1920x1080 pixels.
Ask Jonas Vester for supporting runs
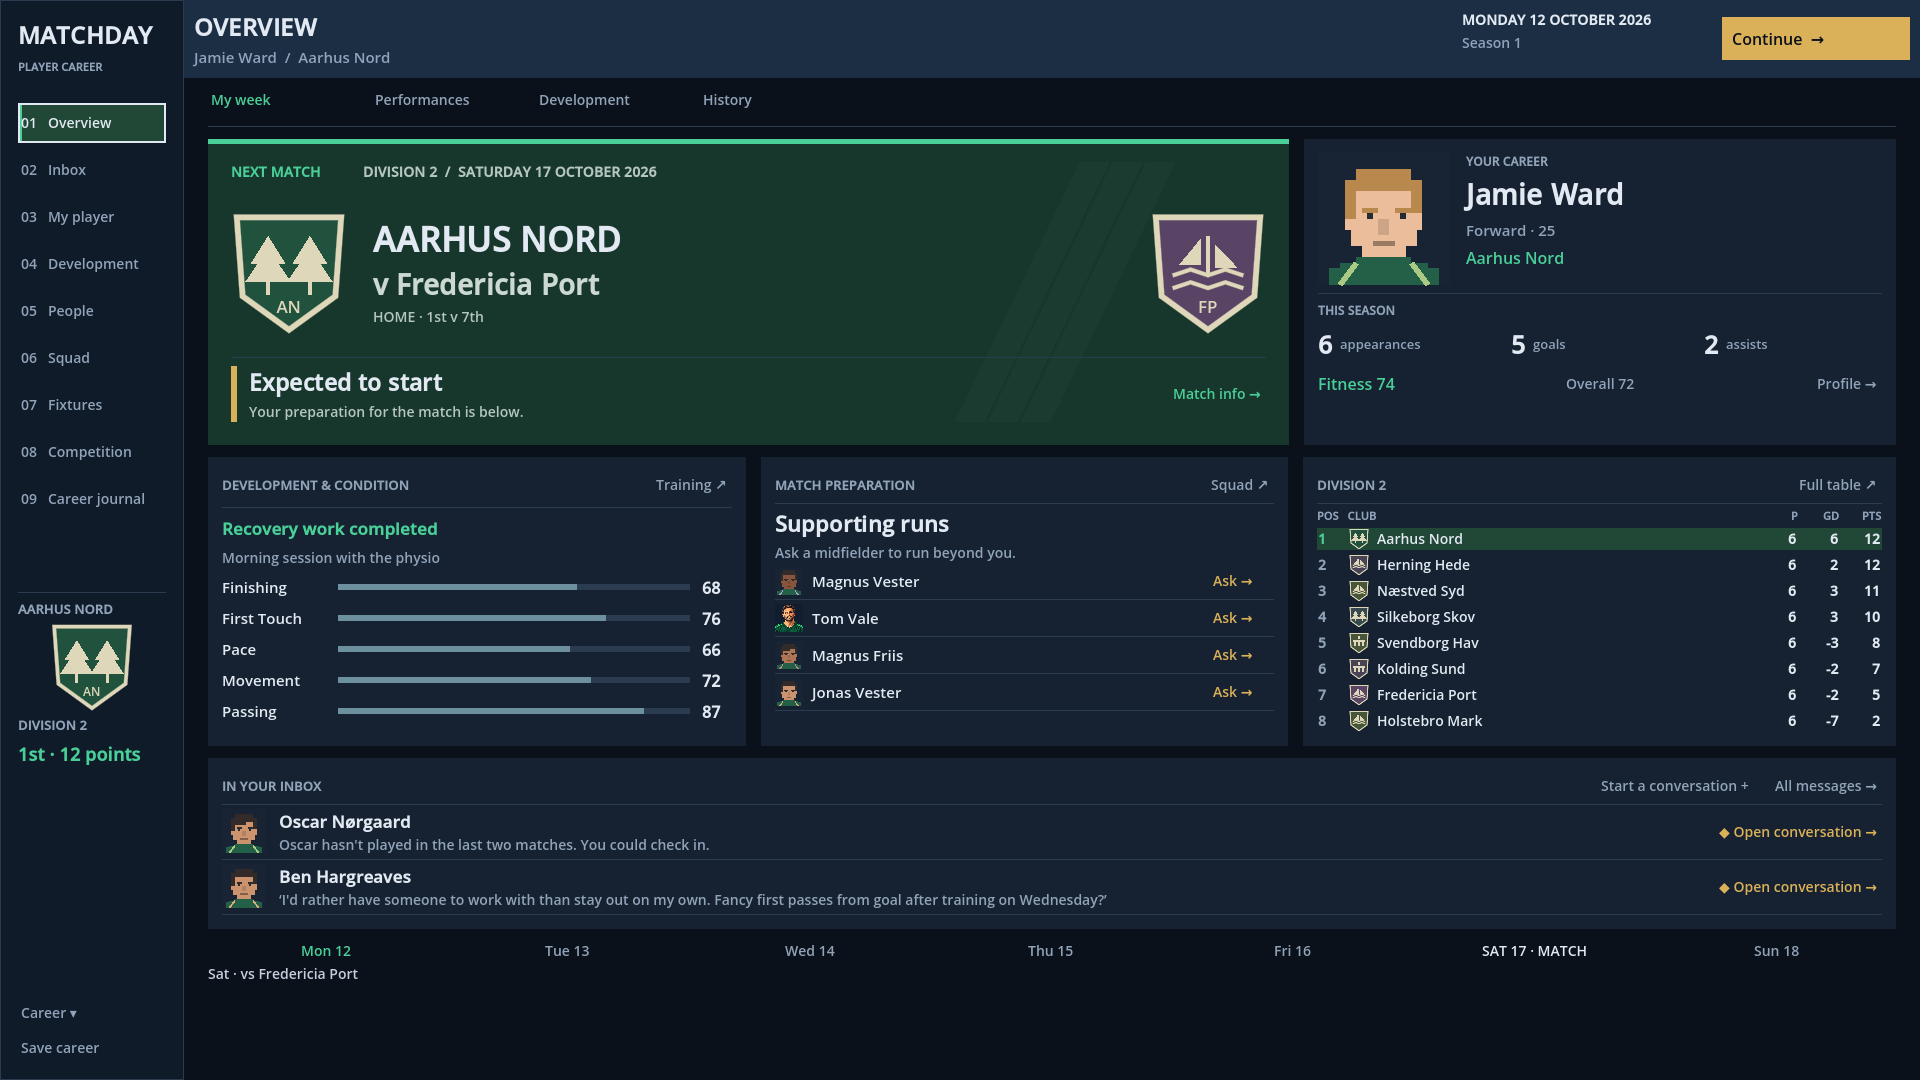(x=1232, y=692)
